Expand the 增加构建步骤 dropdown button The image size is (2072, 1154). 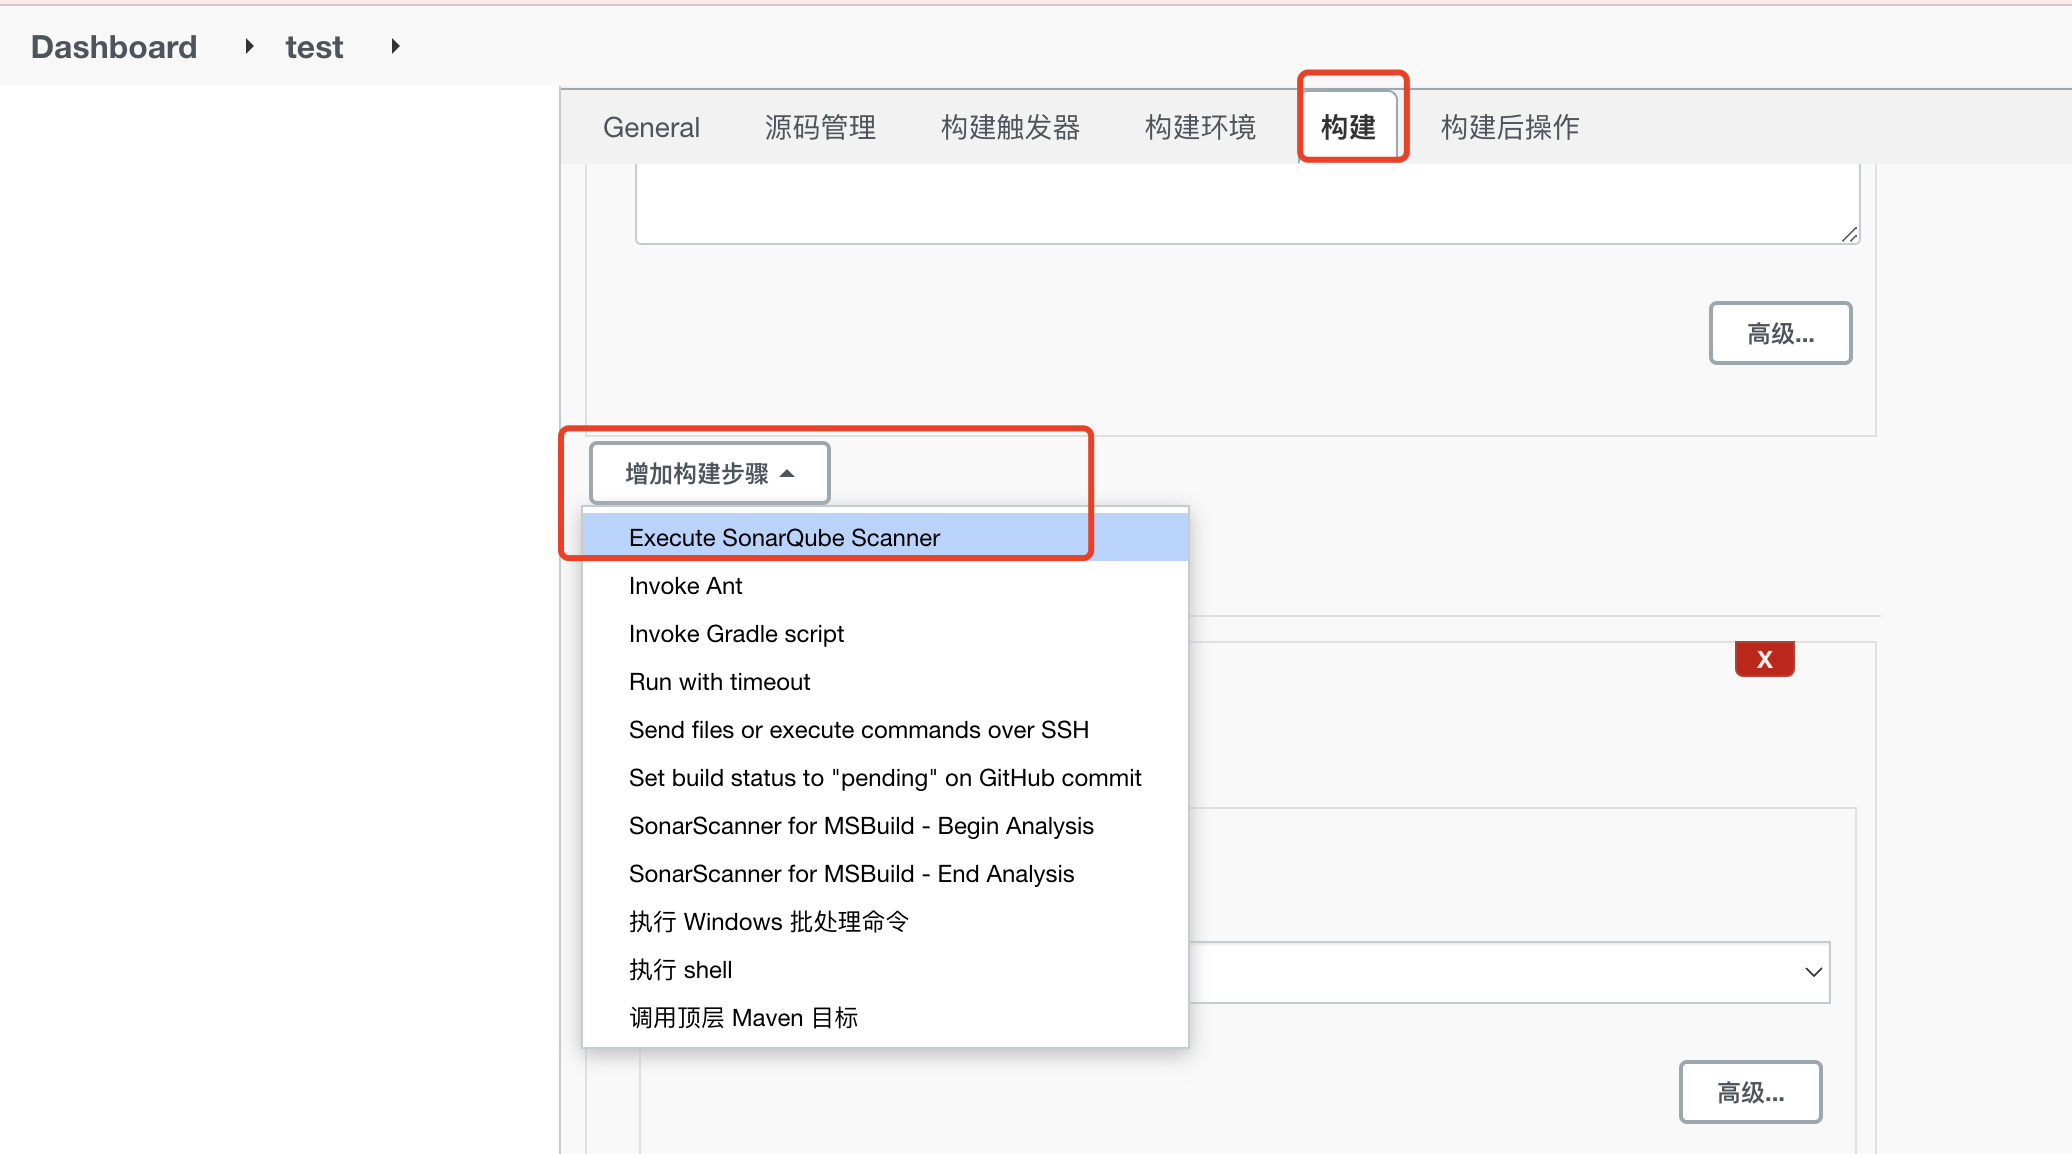click(x=709, y=473)
